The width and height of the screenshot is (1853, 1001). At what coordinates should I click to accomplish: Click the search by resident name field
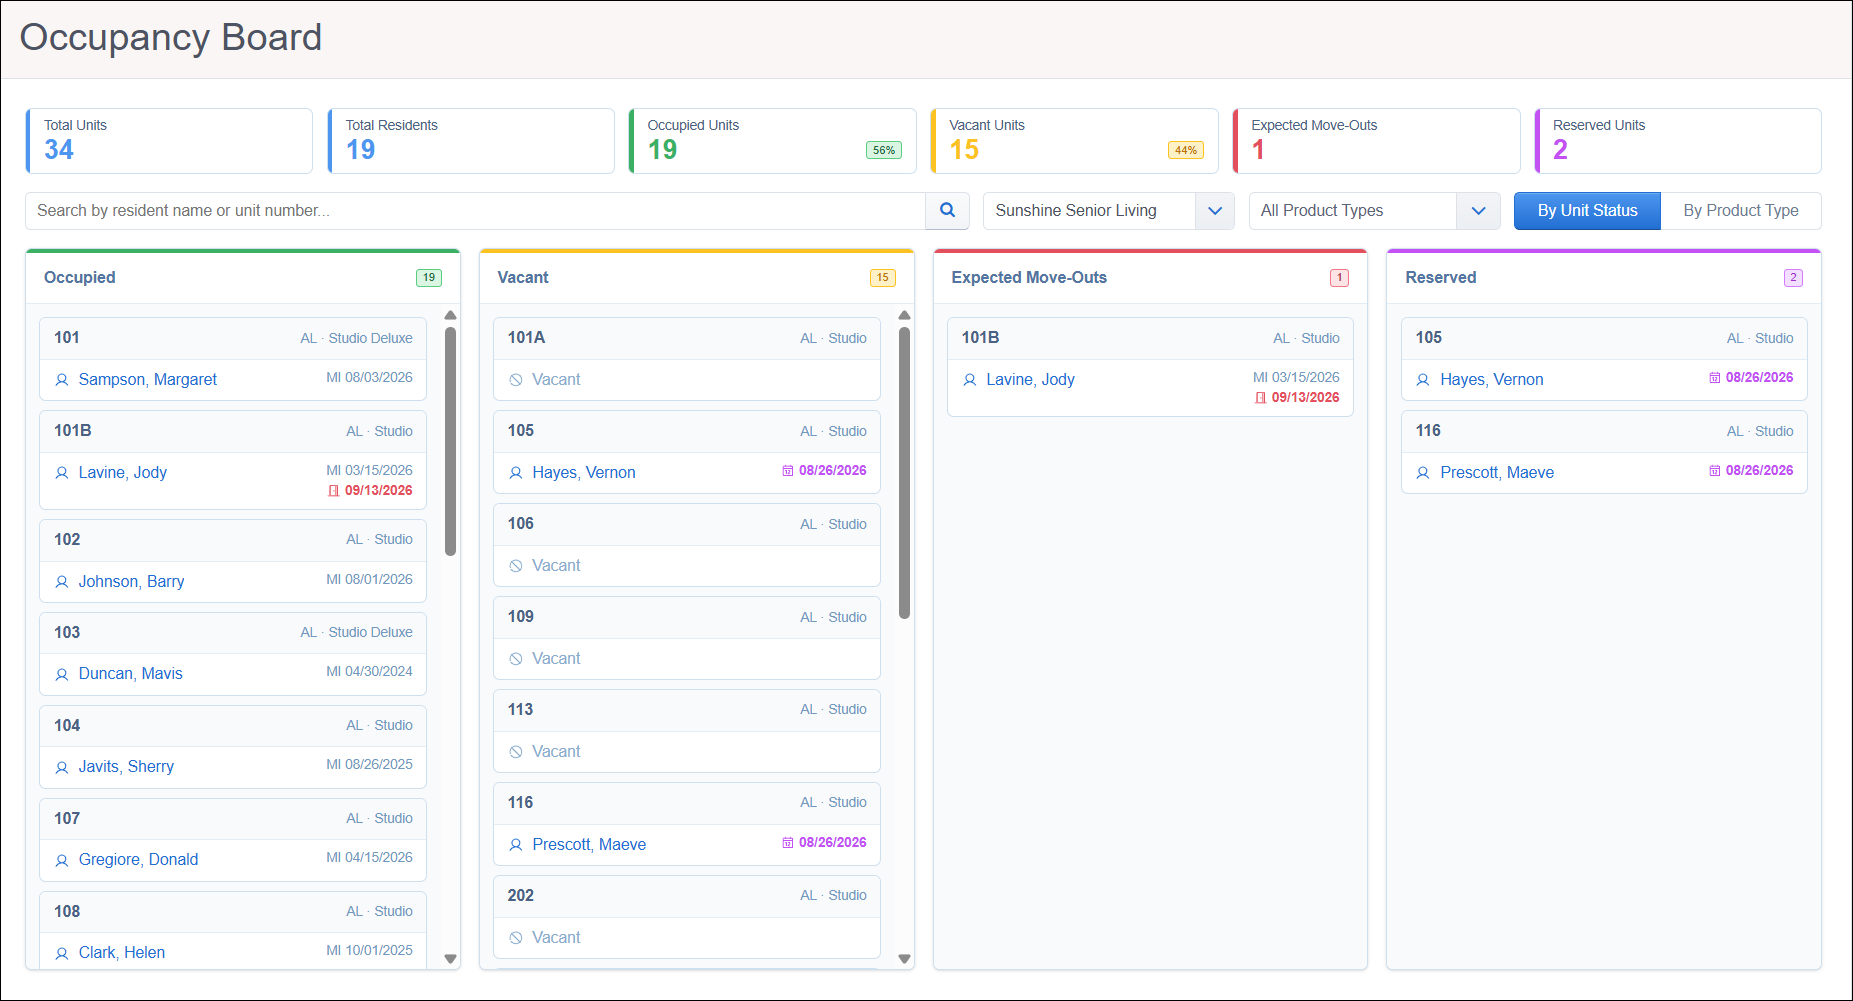click(476, 211)
